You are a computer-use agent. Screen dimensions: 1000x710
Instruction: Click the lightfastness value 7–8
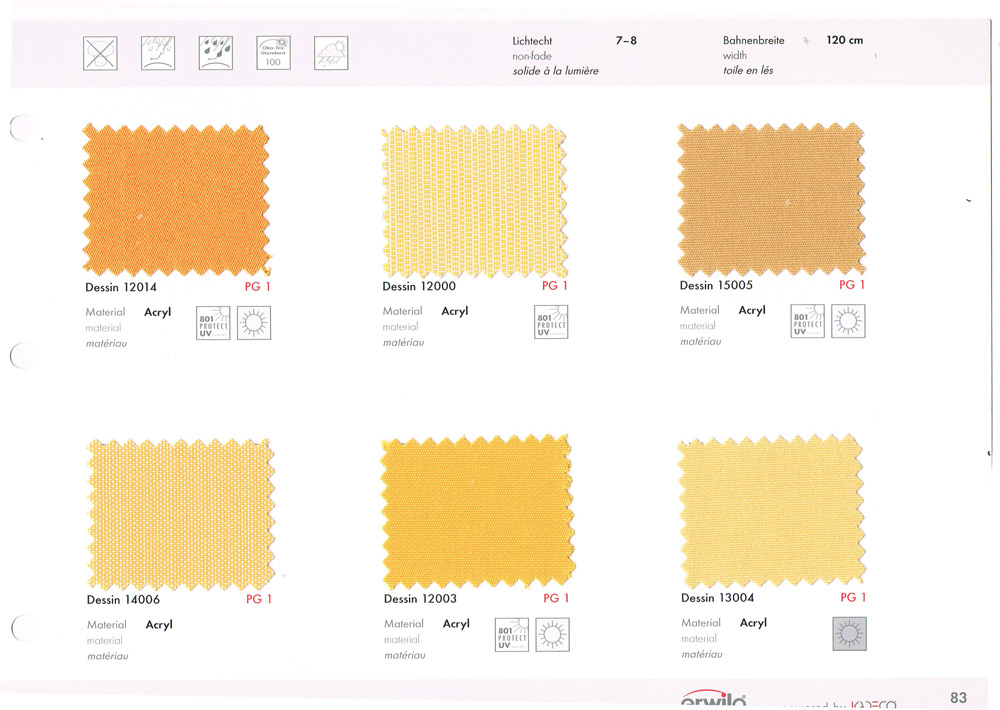[626, 40]
